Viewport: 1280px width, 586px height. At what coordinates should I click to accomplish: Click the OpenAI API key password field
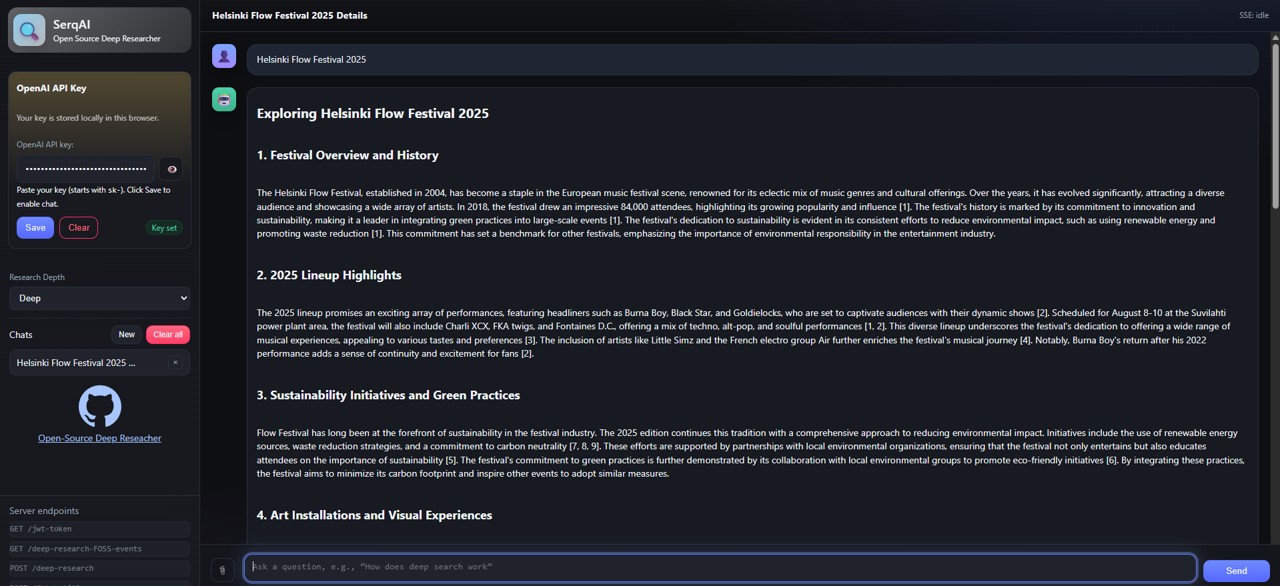click(x=85, y=169)
